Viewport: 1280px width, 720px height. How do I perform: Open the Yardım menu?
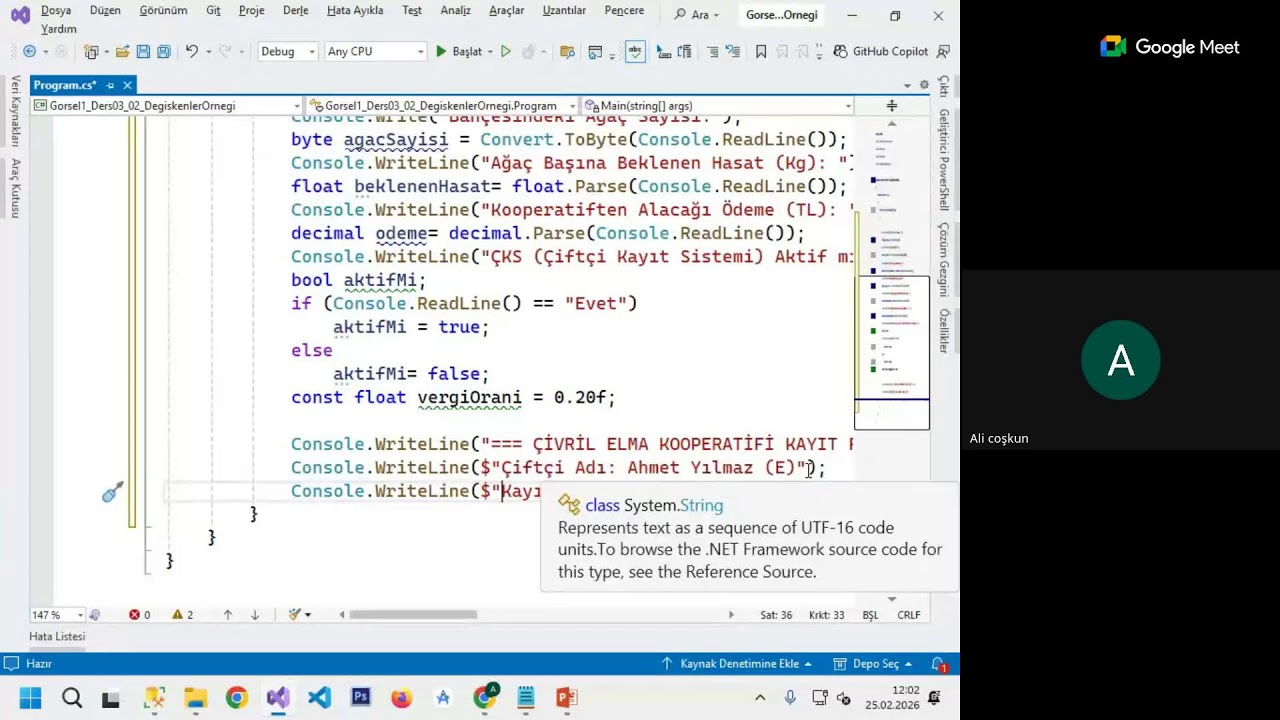pyautogui.click(x=59, y=29)
